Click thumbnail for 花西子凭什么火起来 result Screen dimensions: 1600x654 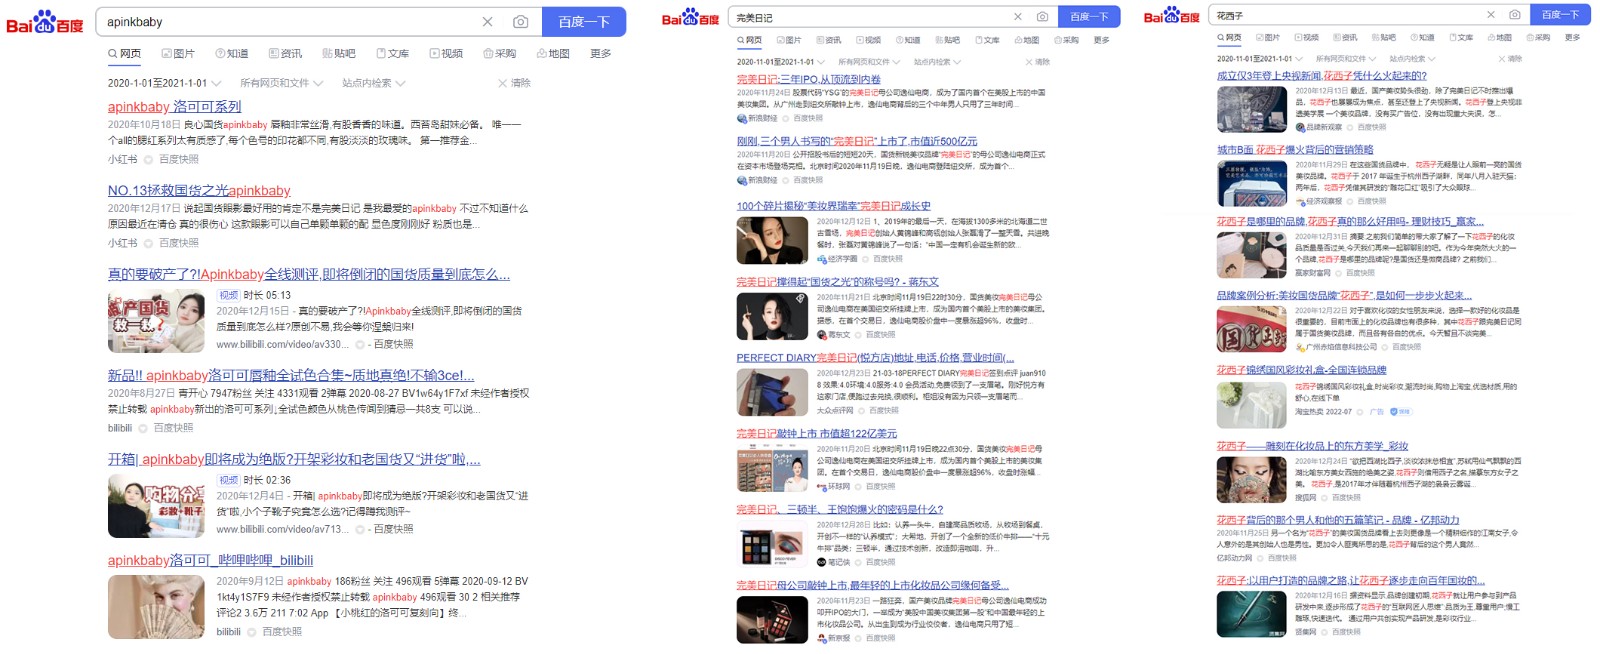pos(1252,110)
